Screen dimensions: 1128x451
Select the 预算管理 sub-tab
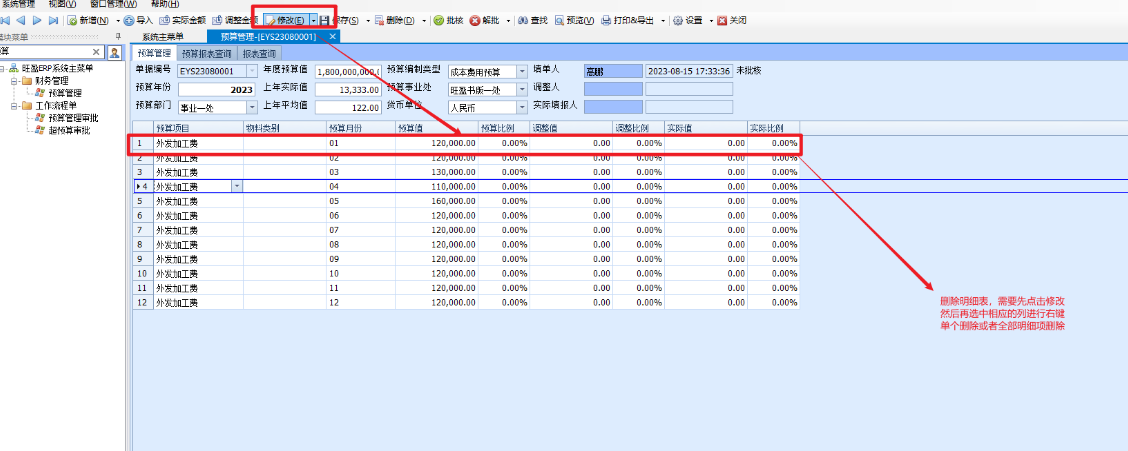154,53
